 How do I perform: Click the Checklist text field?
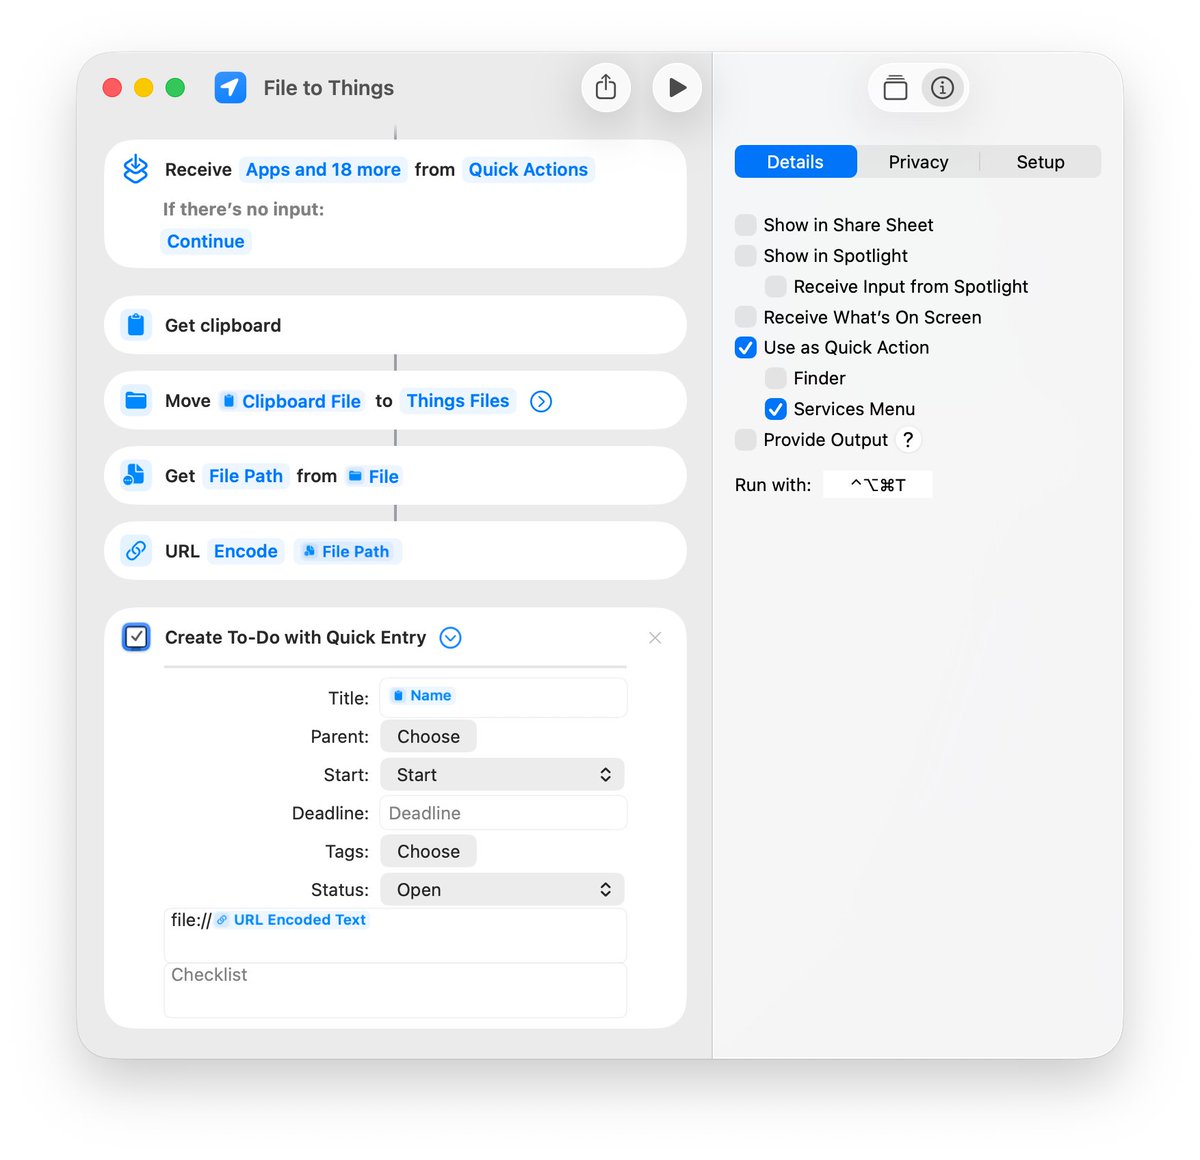[395, 990]
